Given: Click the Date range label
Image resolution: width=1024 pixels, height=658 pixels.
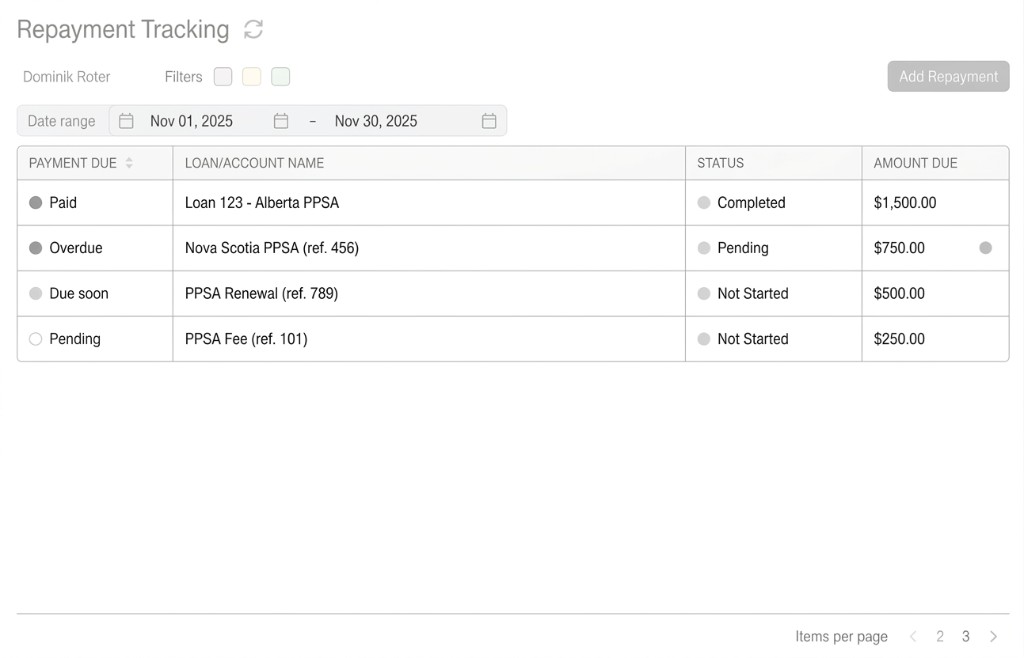Looking at the screenshot, I should coord(61,121).
